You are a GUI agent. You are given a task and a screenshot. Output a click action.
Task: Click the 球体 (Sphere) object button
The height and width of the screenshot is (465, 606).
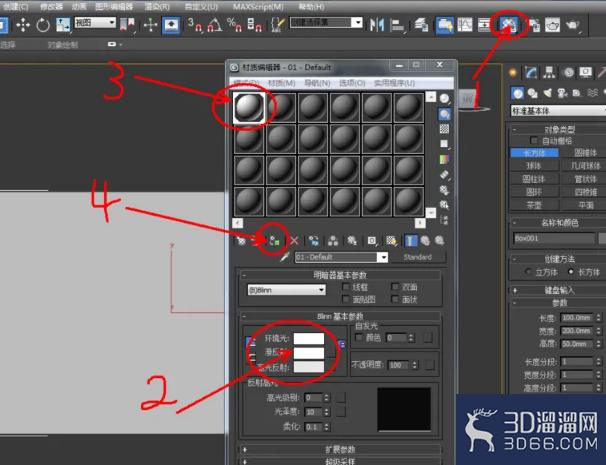tap(534, 165)
